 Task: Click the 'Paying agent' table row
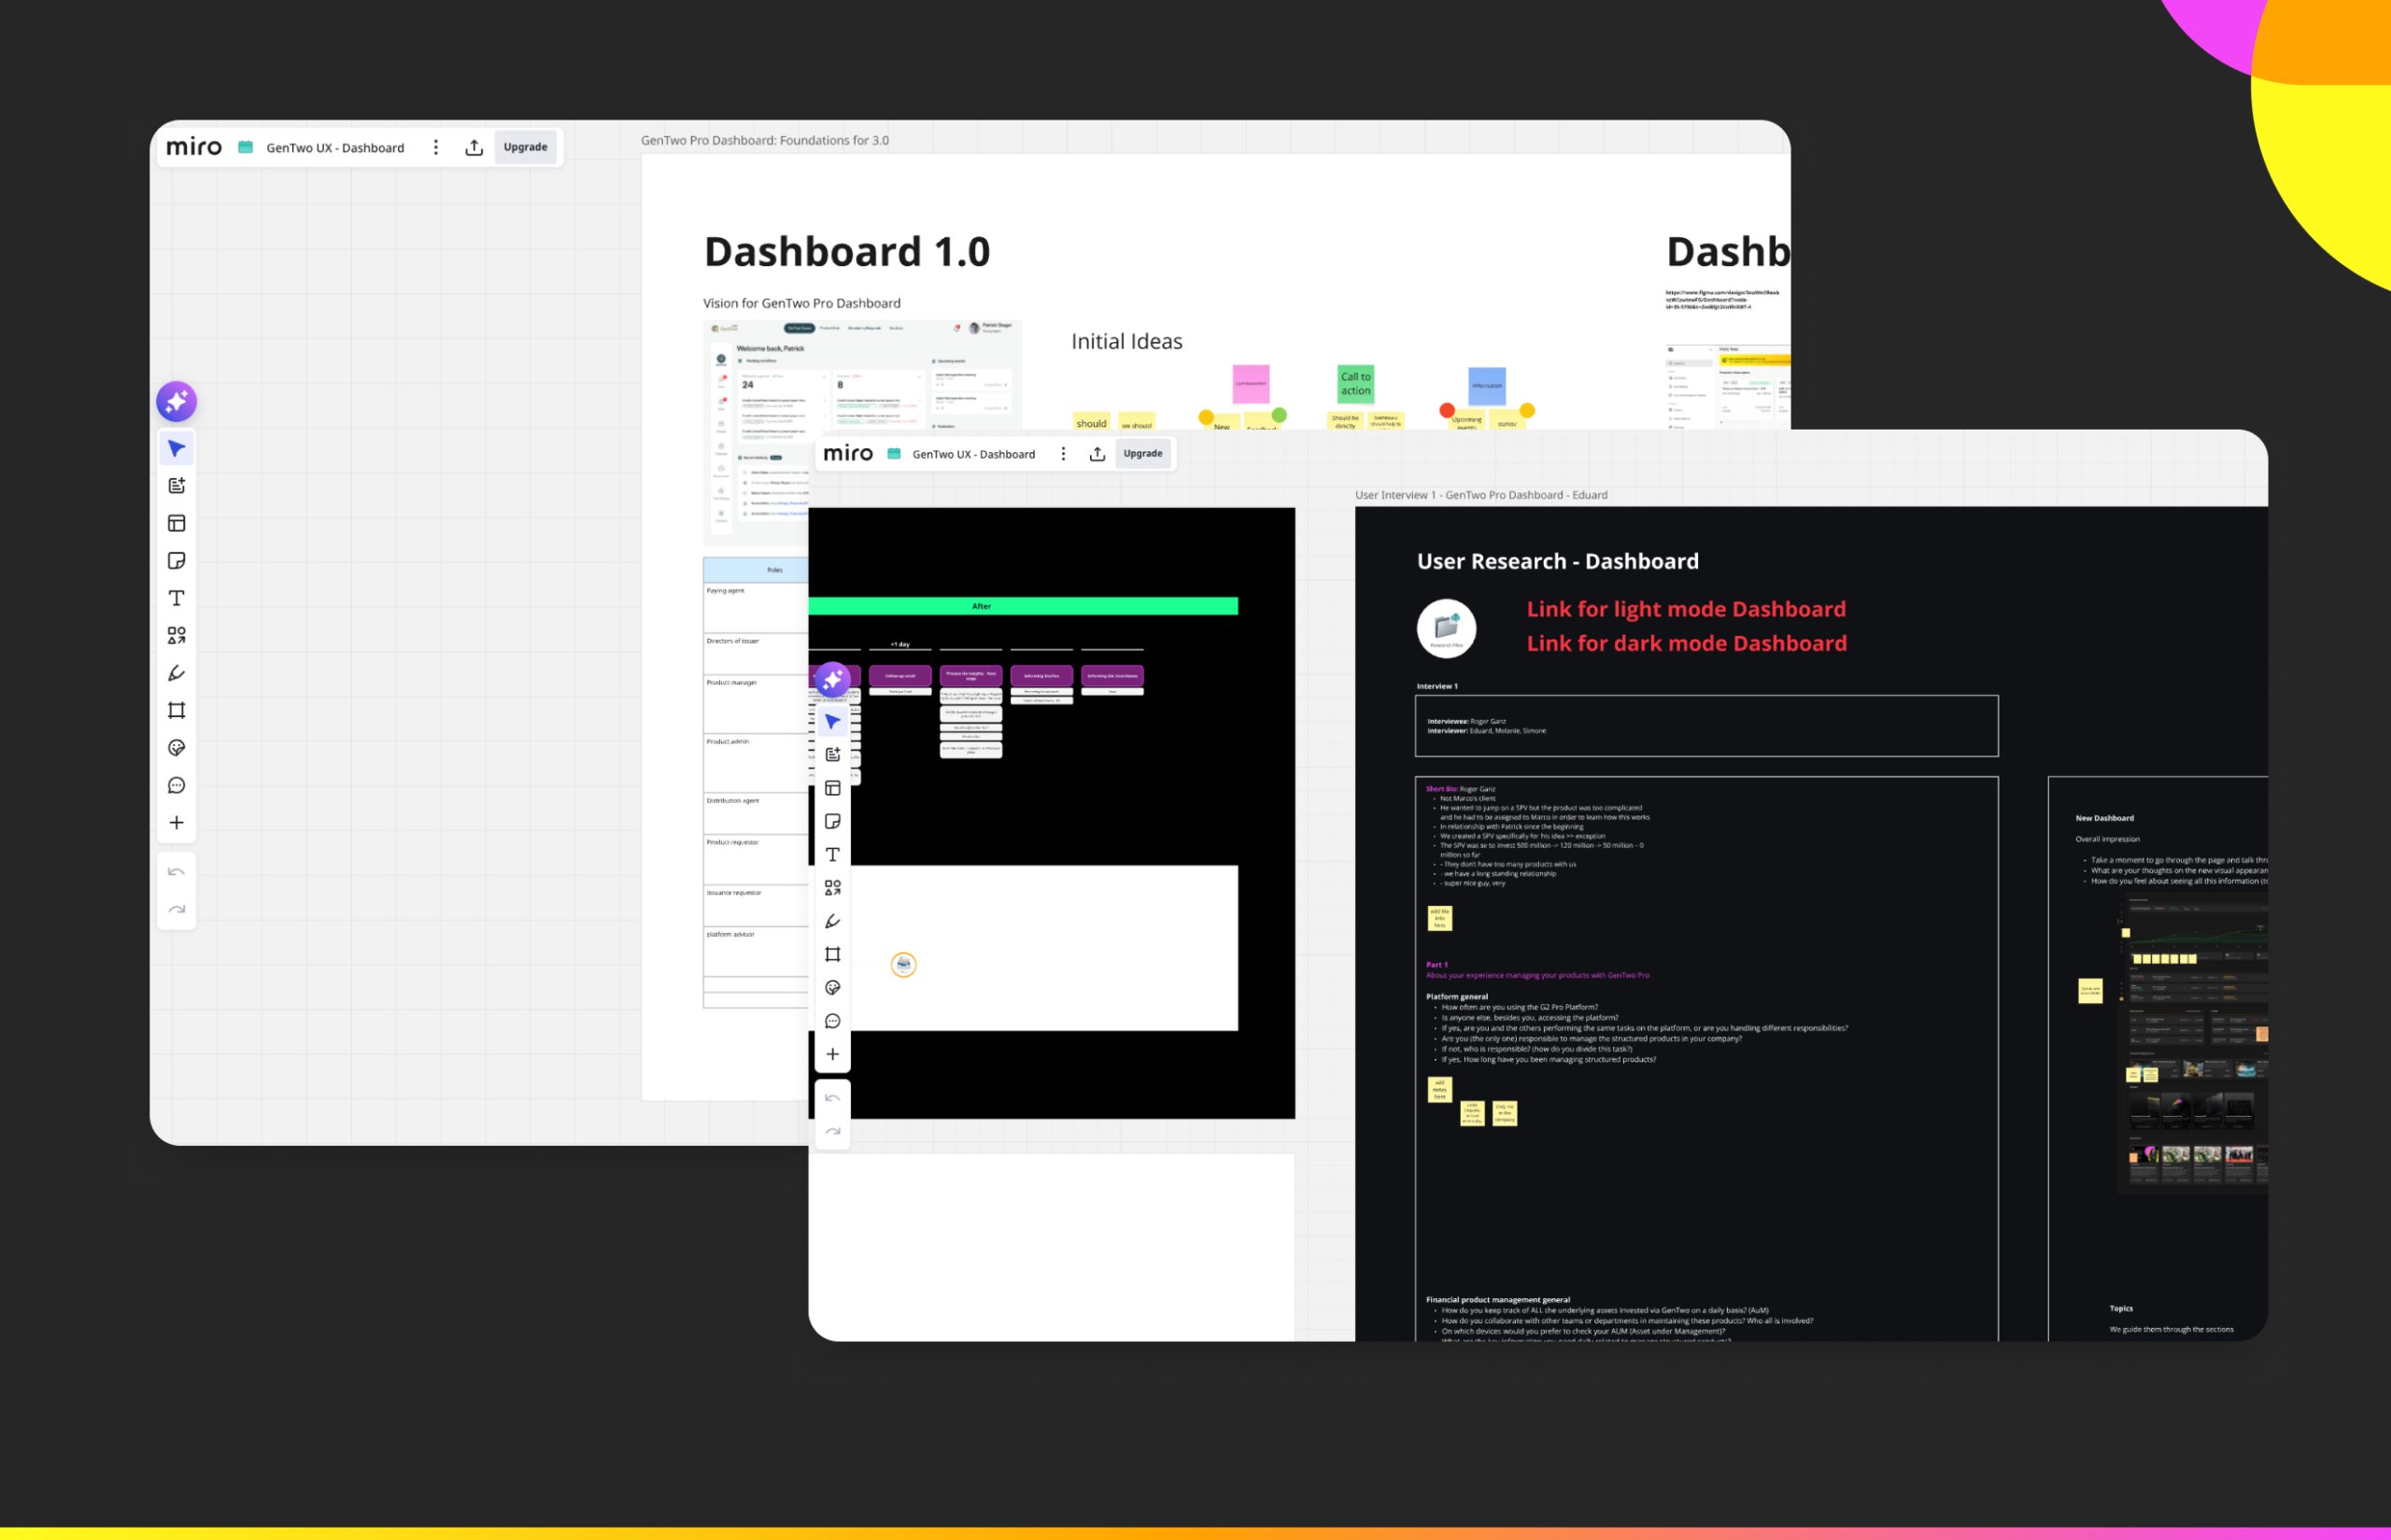[x=756, y=608]
